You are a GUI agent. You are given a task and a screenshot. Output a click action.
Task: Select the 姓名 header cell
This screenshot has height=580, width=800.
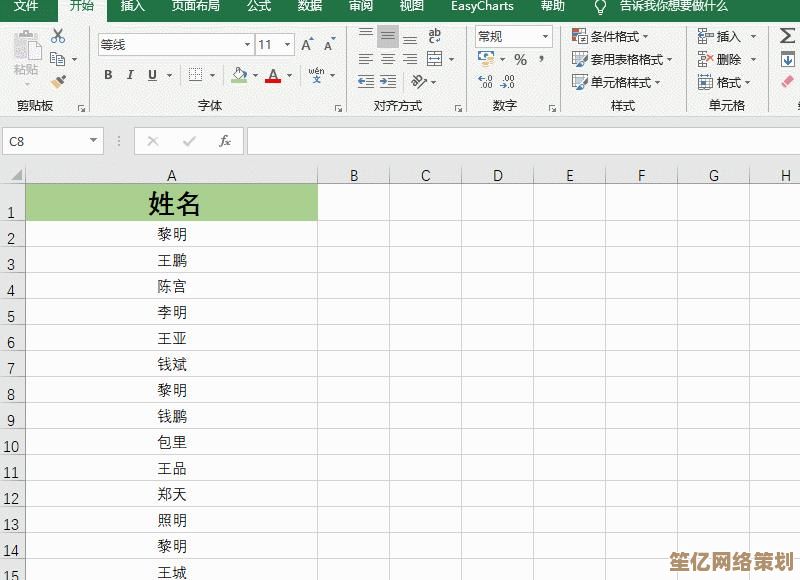click(172, 205)
